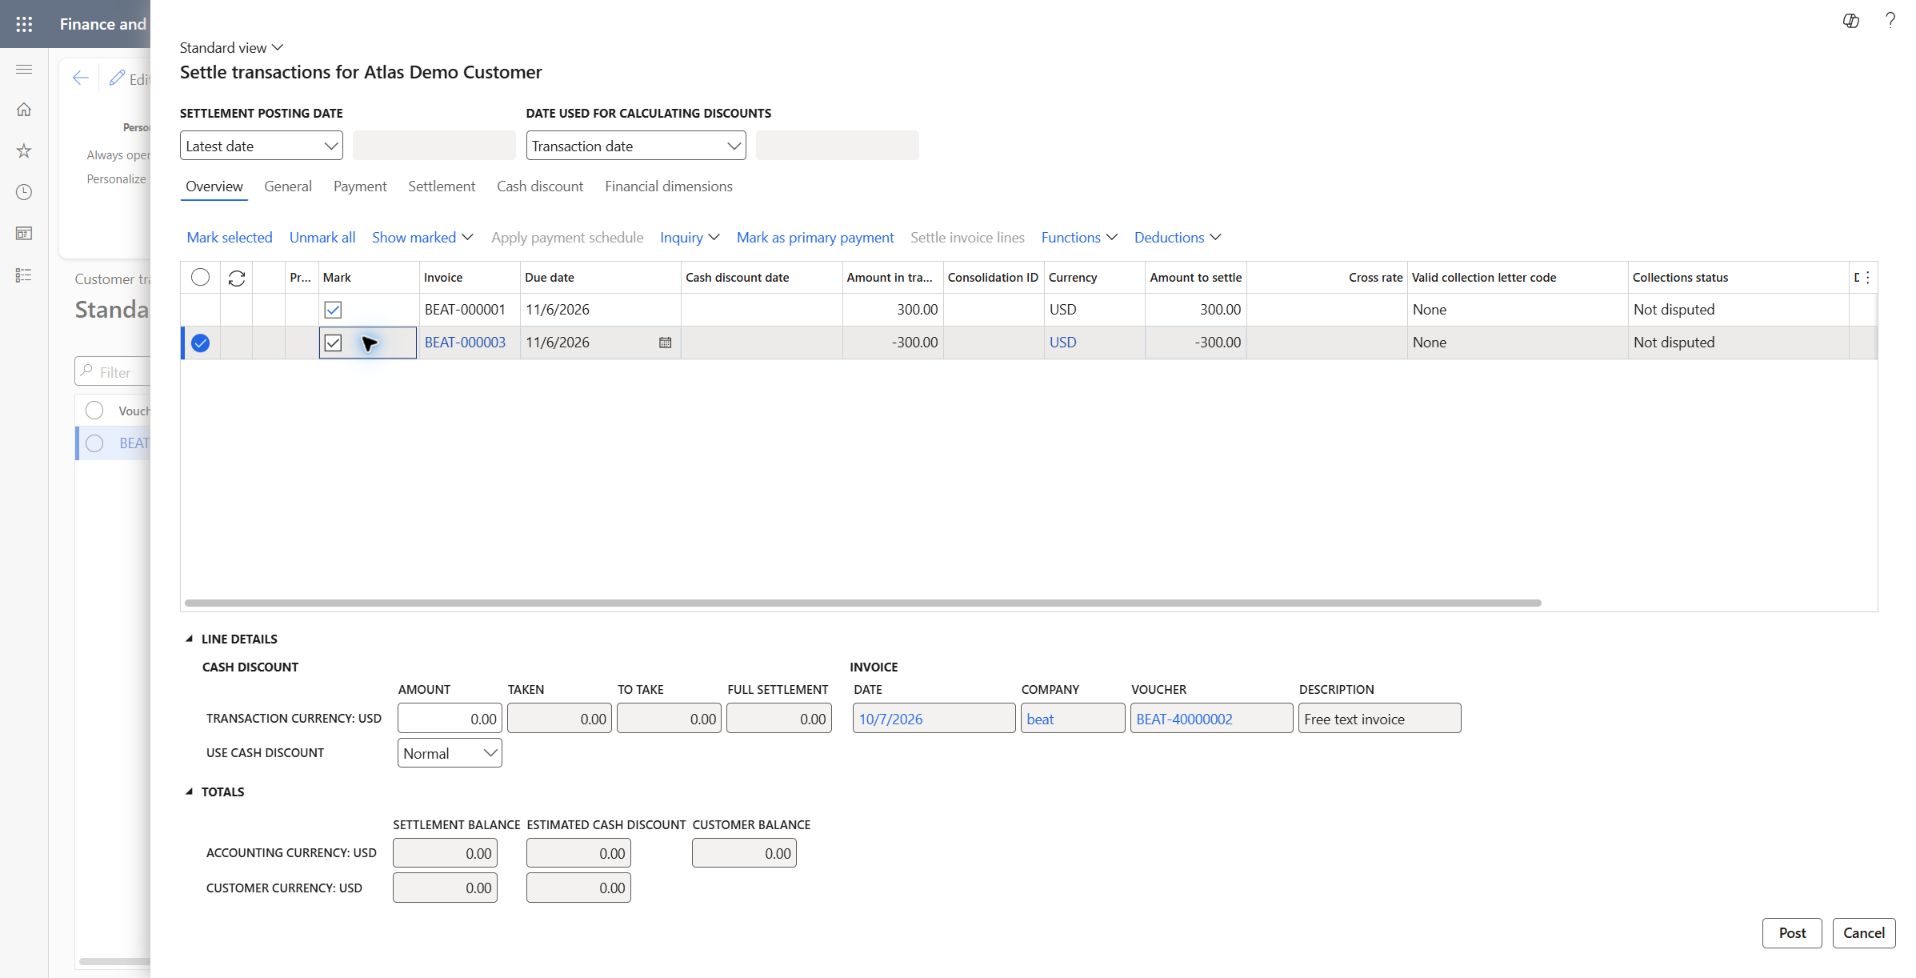Switch to the Payment tab
Image resolution: width=1916 pixels, height=978 pixels.
pos(360,187)
